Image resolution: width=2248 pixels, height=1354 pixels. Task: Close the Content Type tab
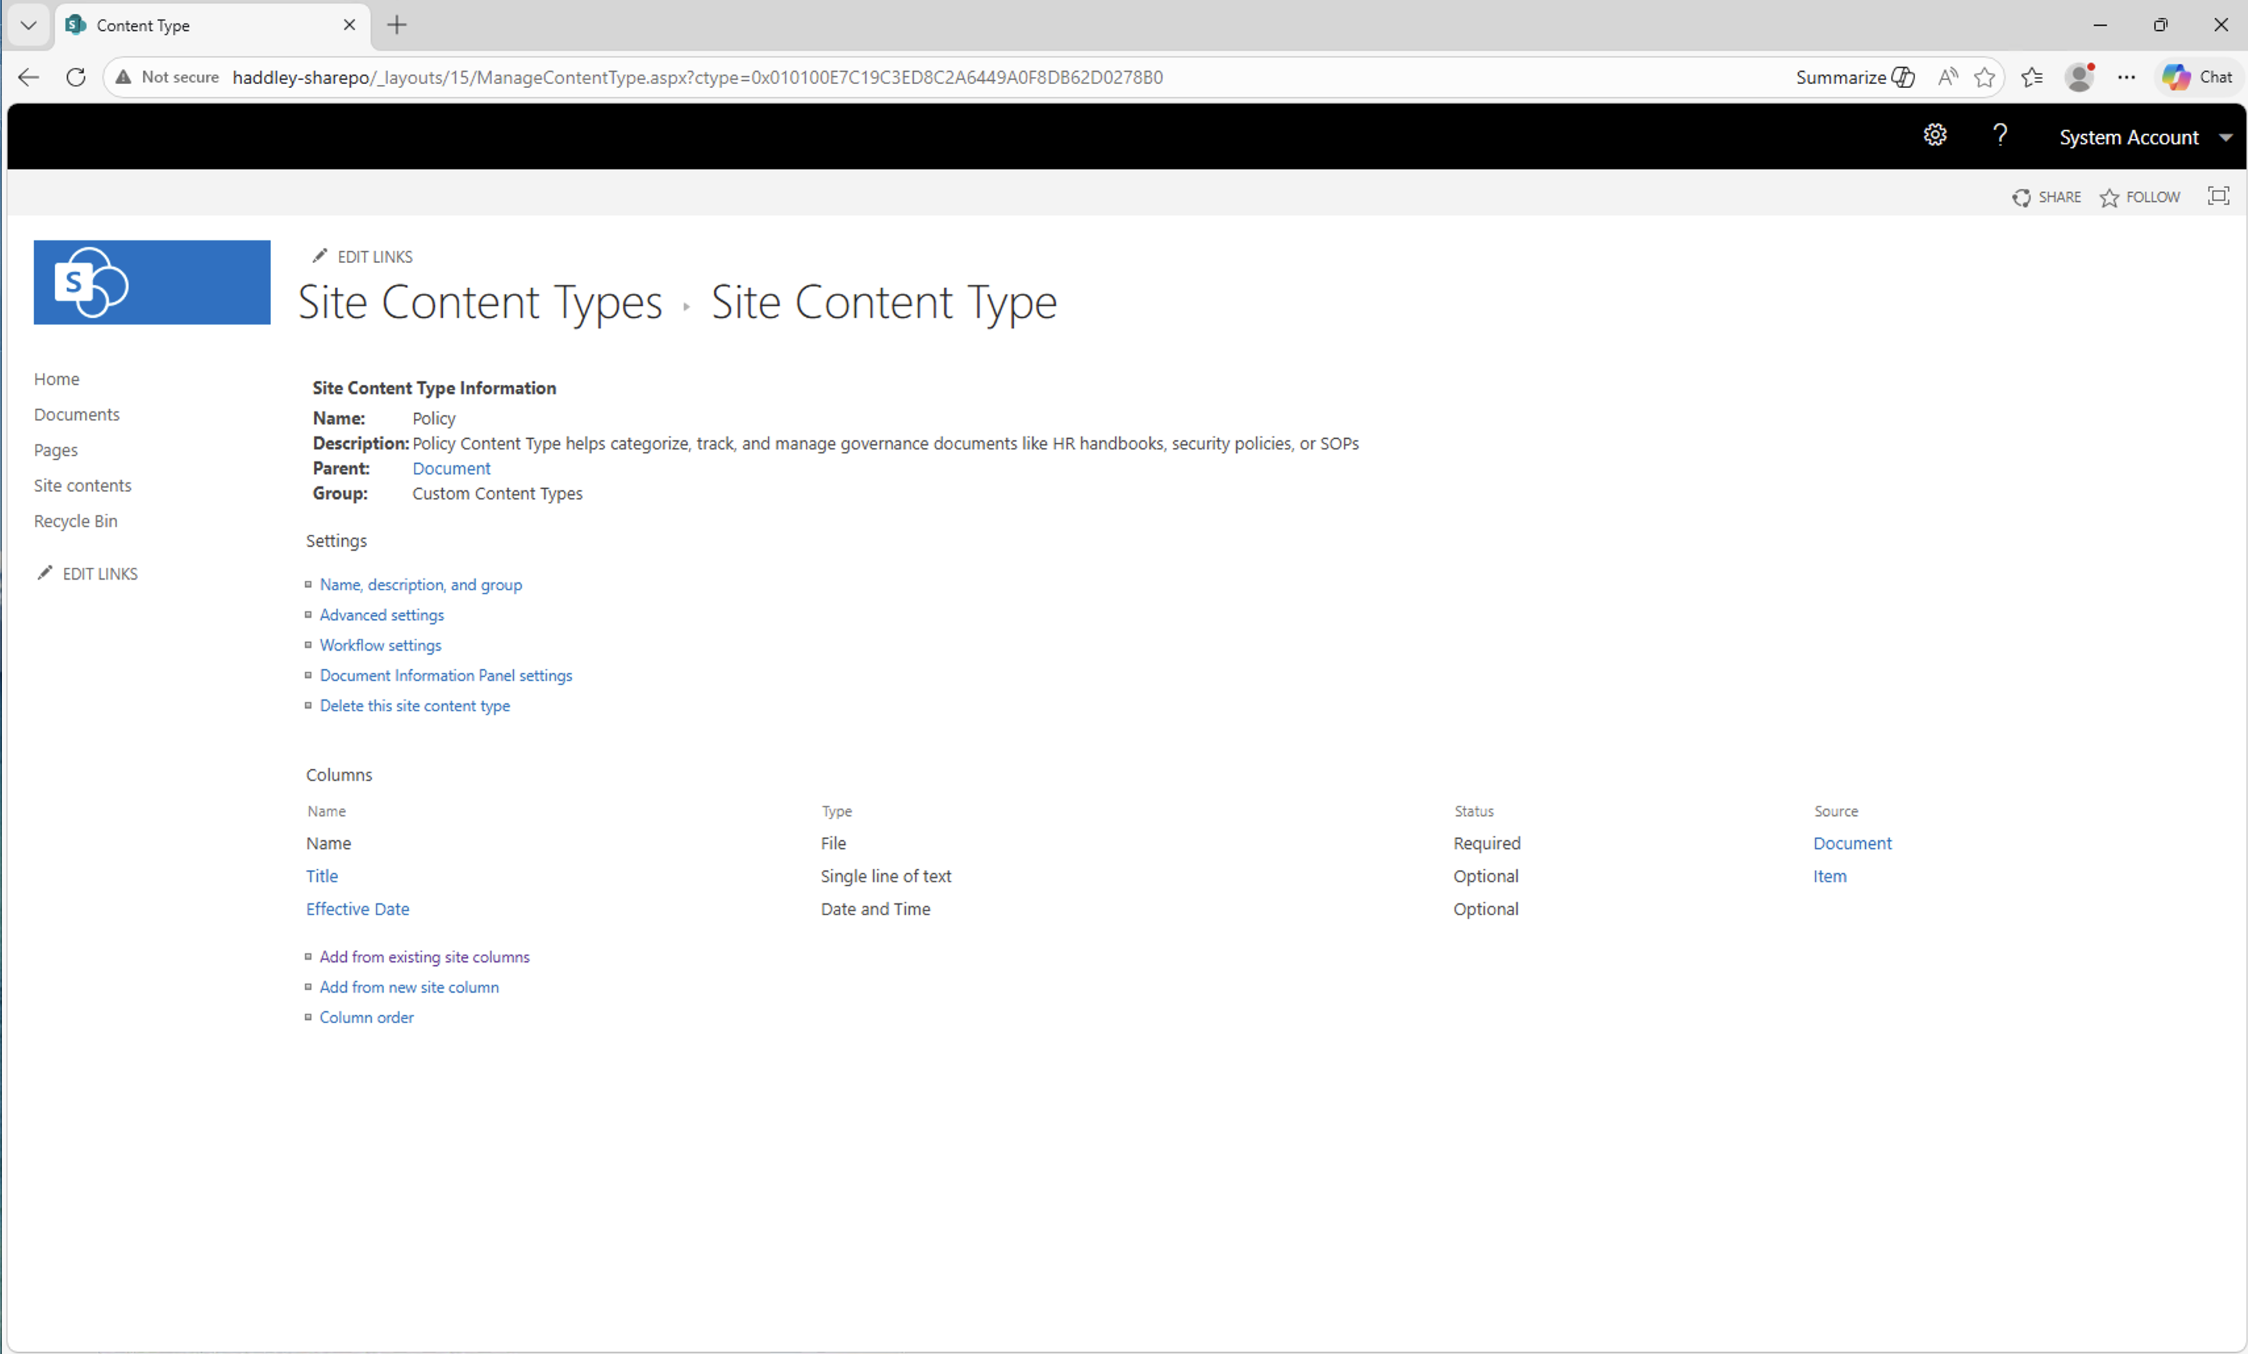(349, 25)
